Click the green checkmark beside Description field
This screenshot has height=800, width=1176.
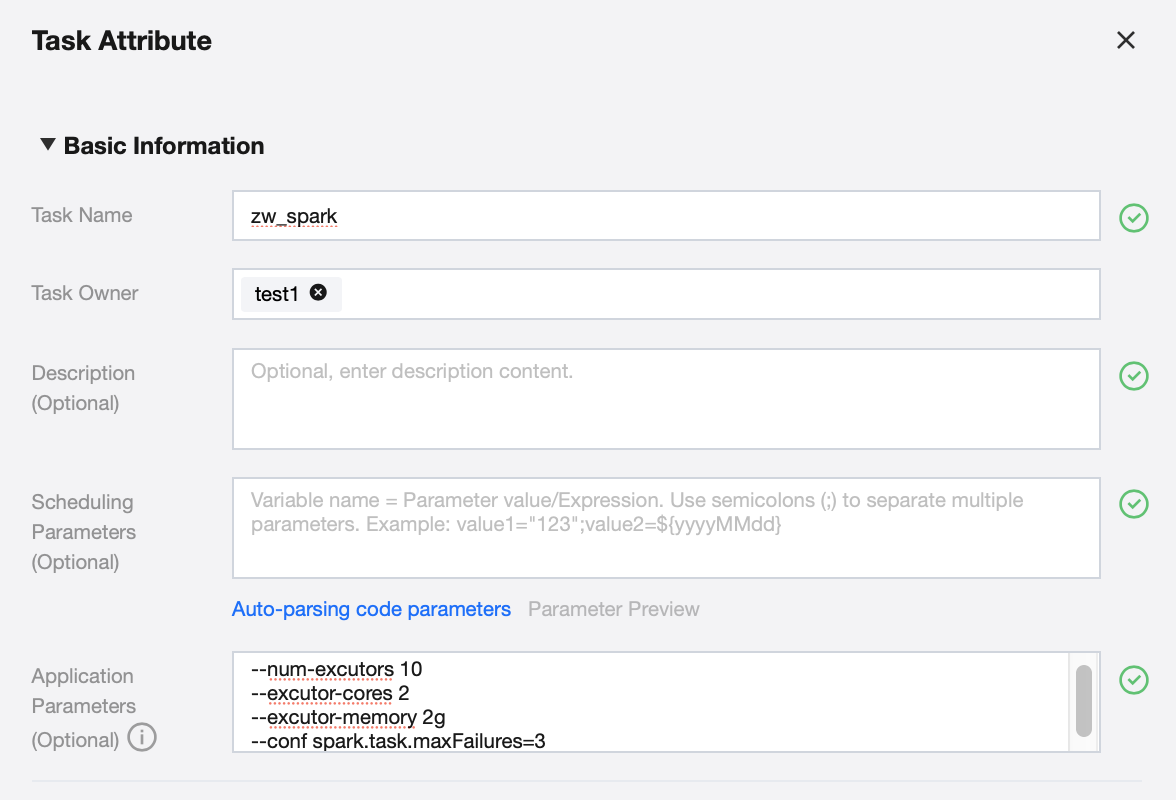click(1133, 376)
